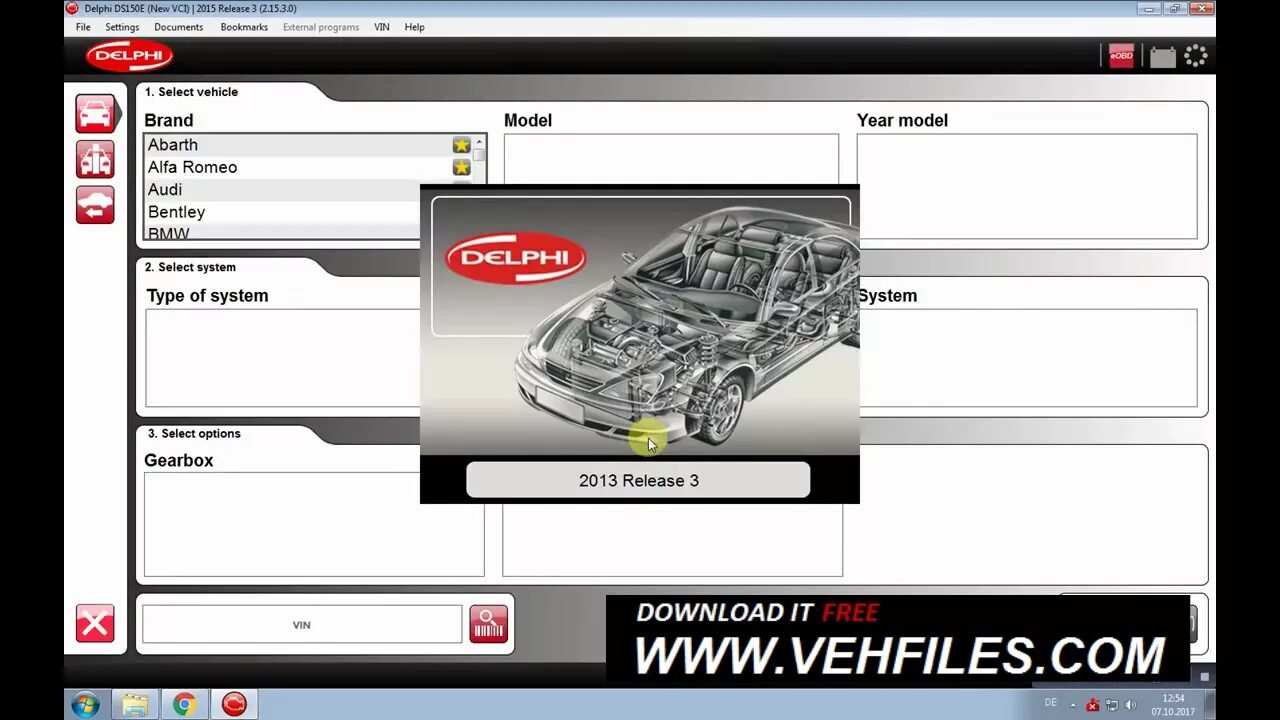The image size is (1280, 720).
Task: Open Windows Explorer from the taskbar
Action: 135,704
